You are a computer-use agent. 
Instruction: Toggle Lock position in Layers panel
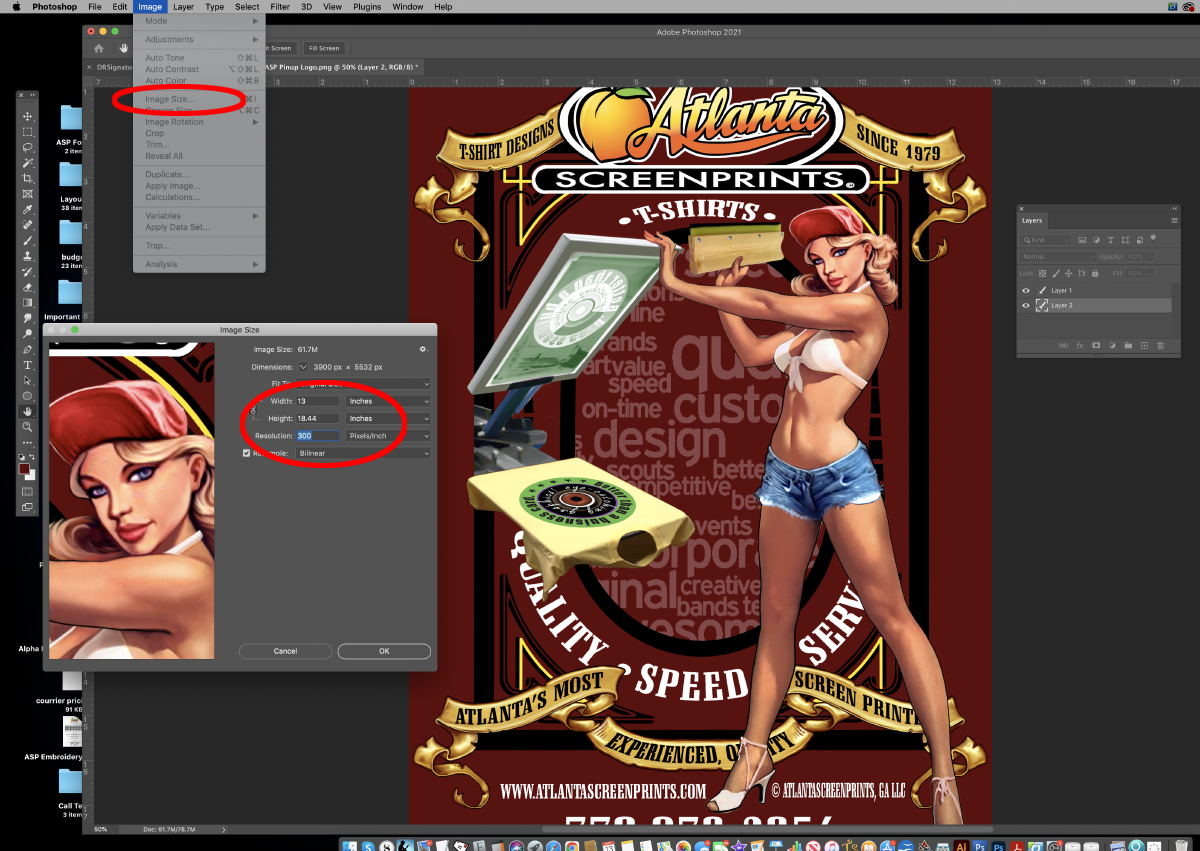(1070, 273)
